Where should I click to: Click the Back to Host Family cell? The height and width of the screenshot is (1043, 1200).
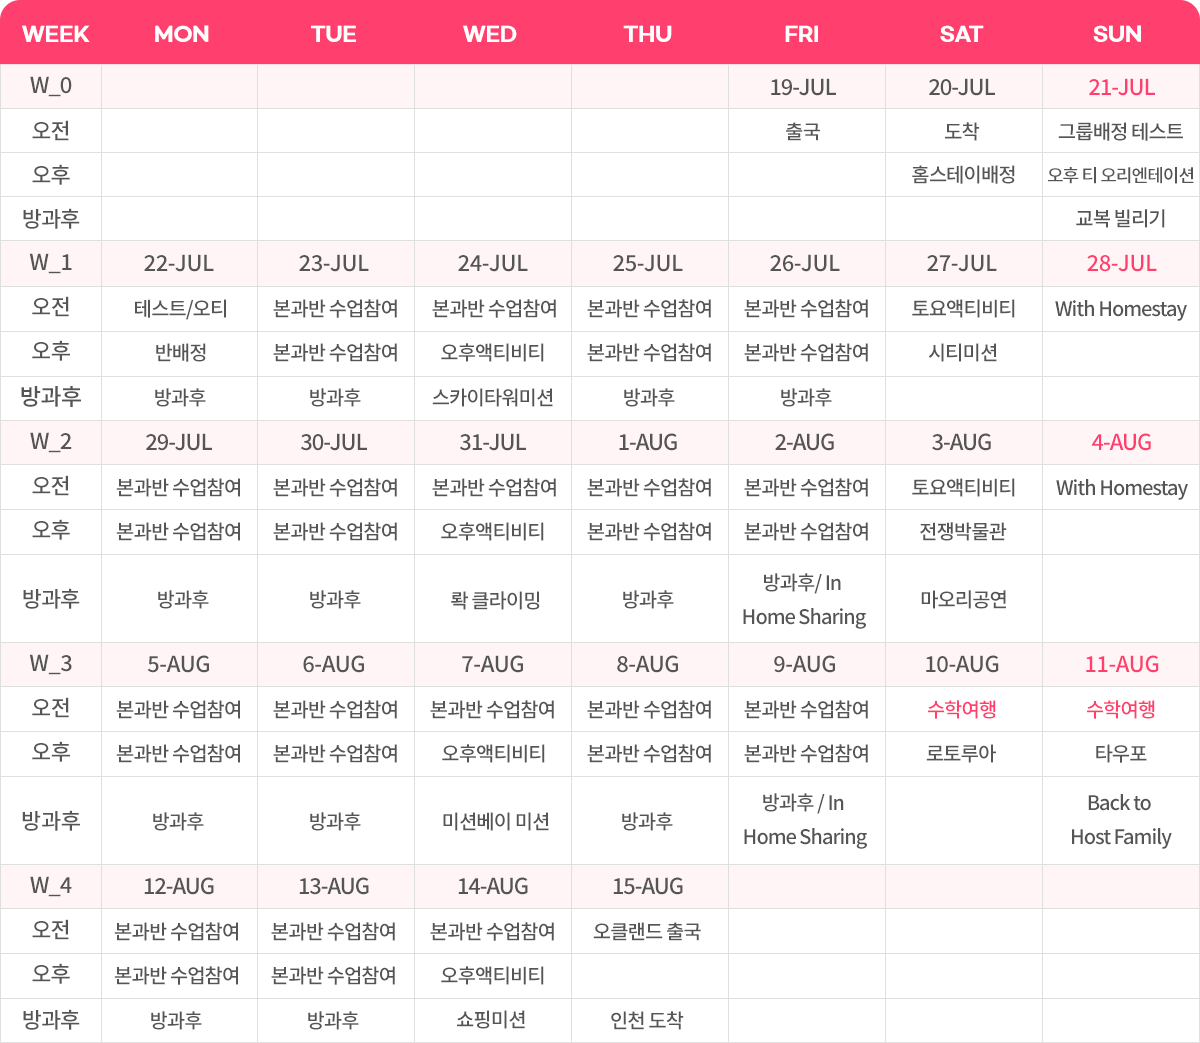click(1120, 820)
